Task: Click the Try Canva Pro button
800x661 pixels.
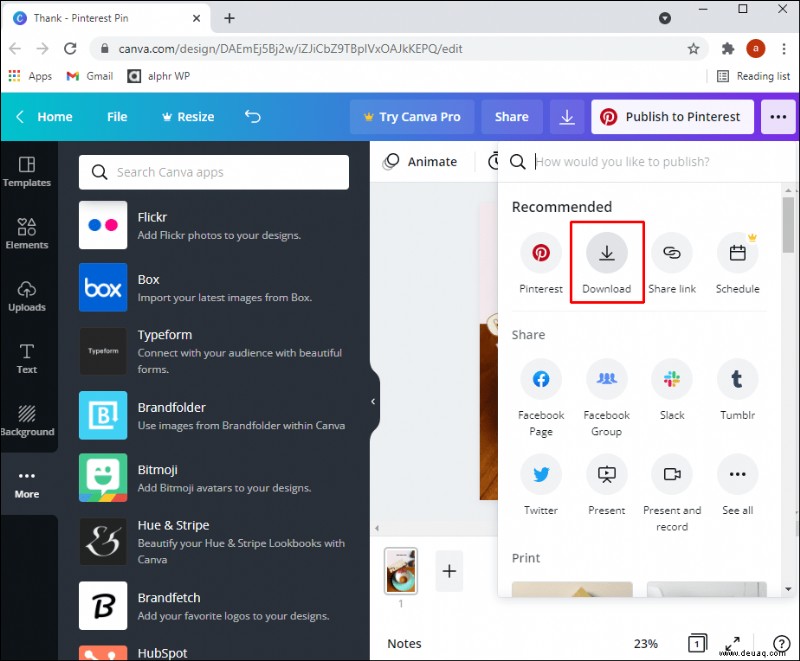Action: tap(412, 117)
